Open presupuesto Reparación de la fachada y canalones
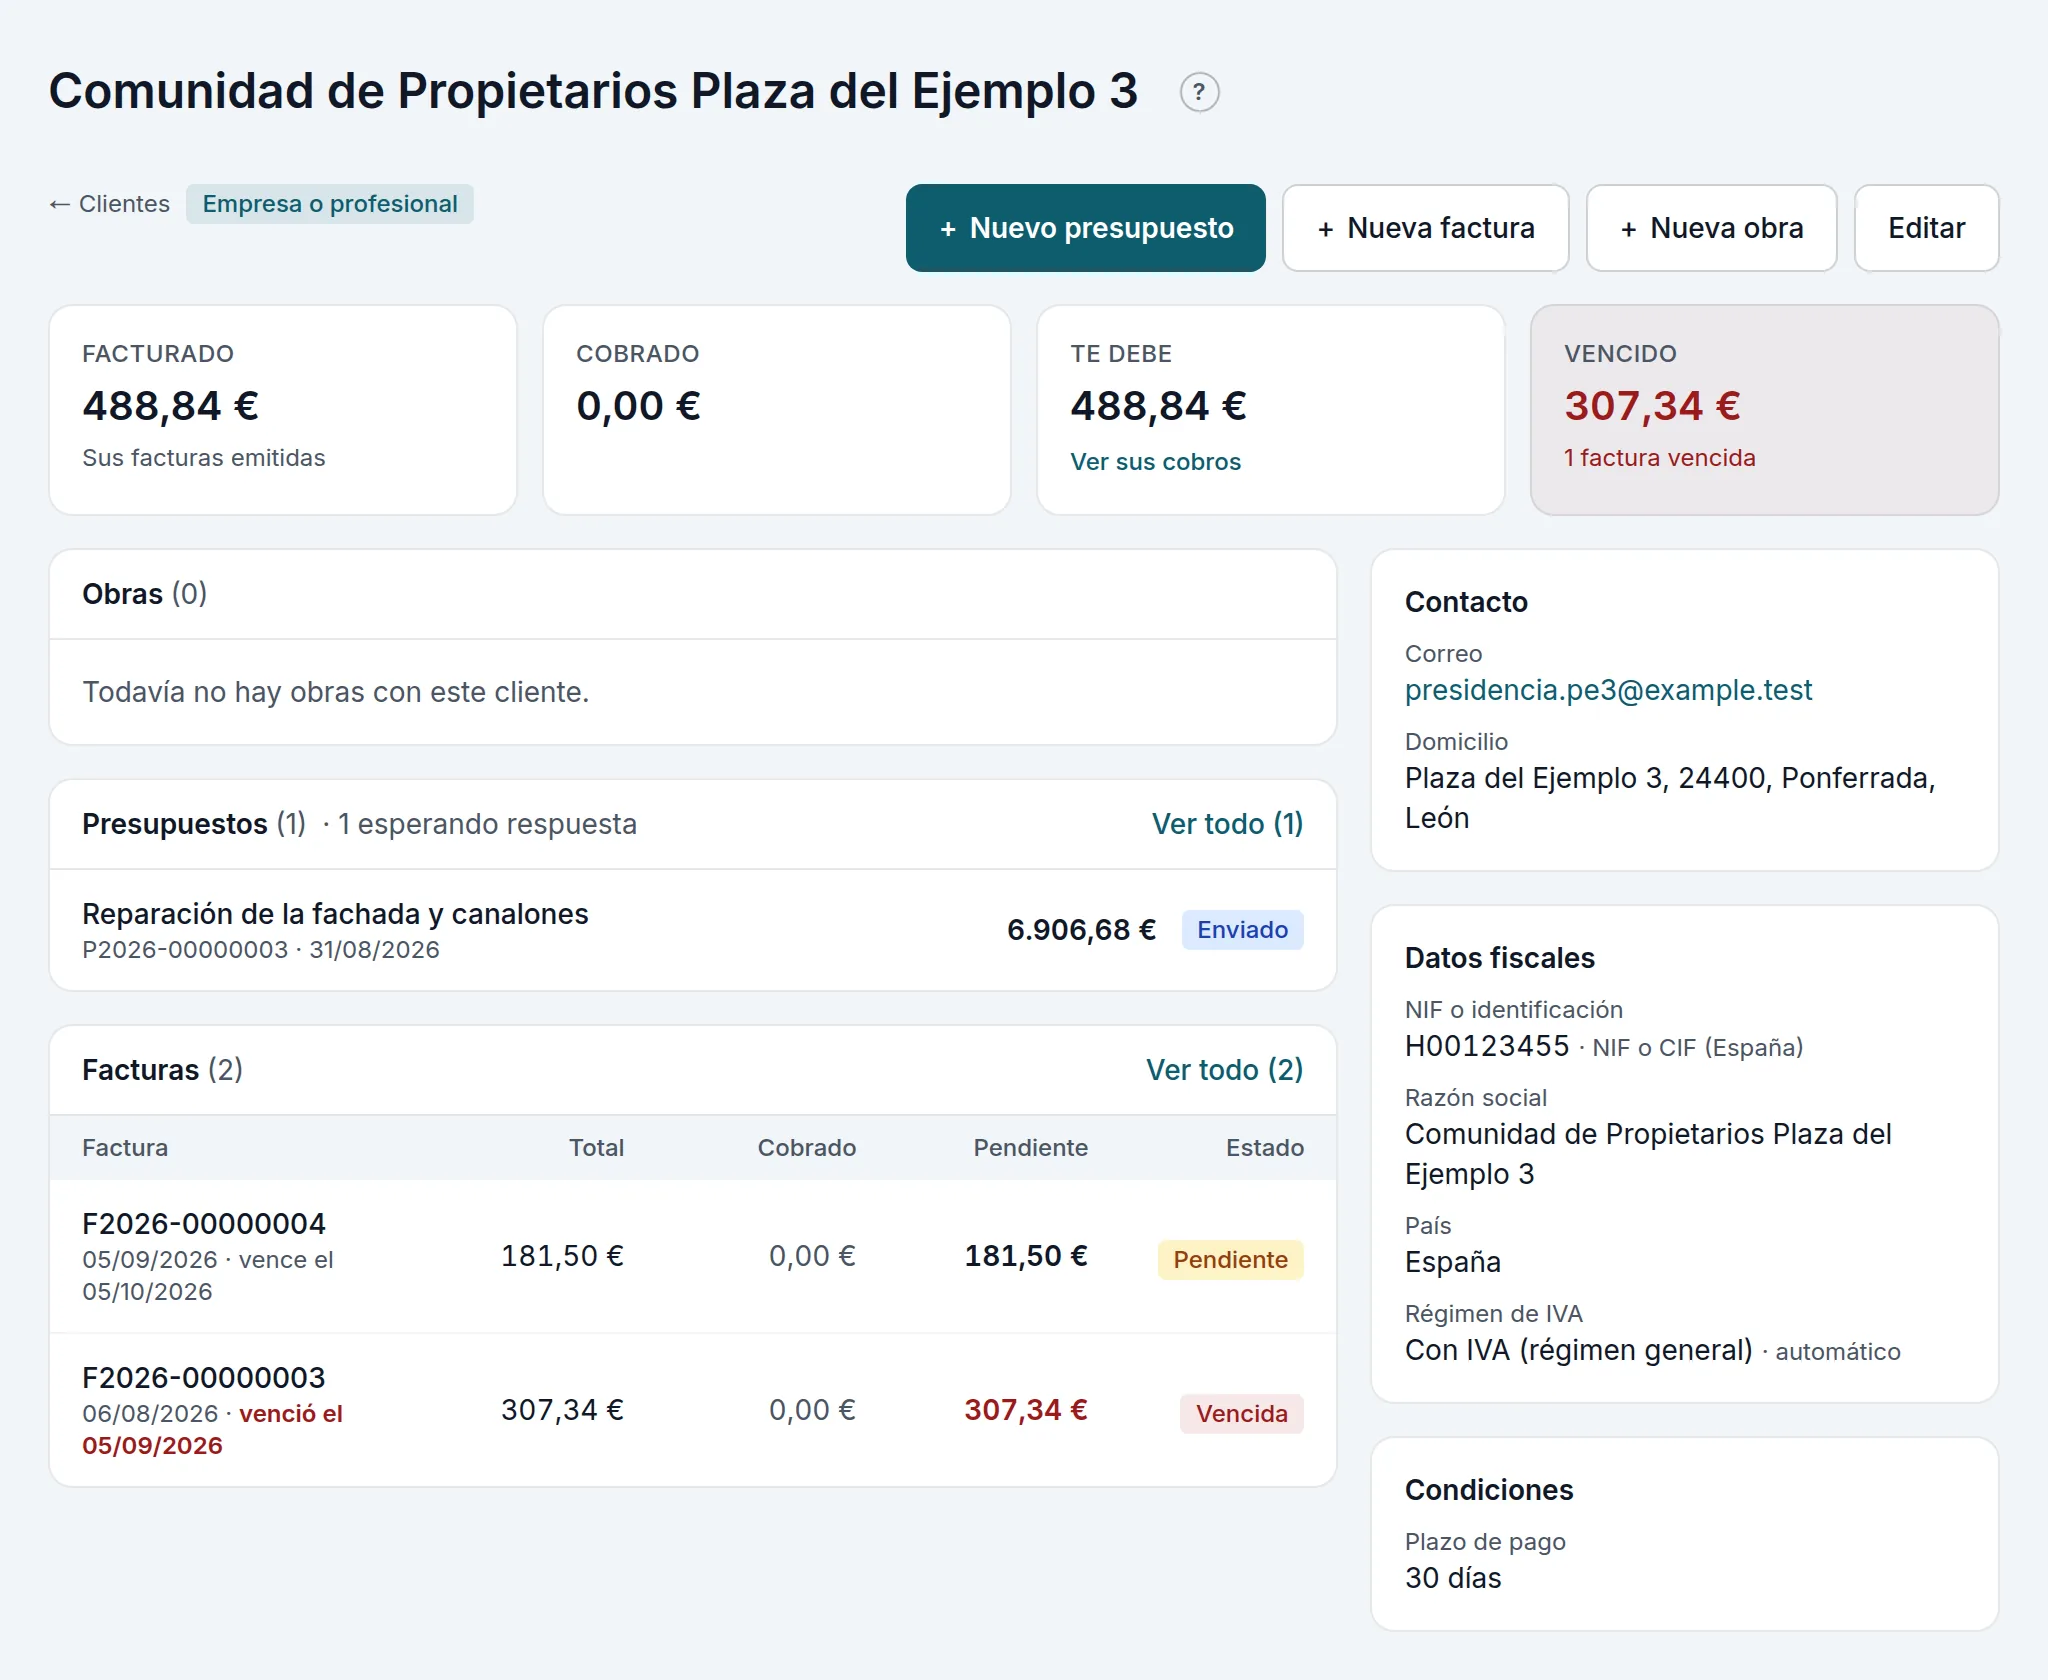Screen dimensions: 2048x1680 point(335,914)
